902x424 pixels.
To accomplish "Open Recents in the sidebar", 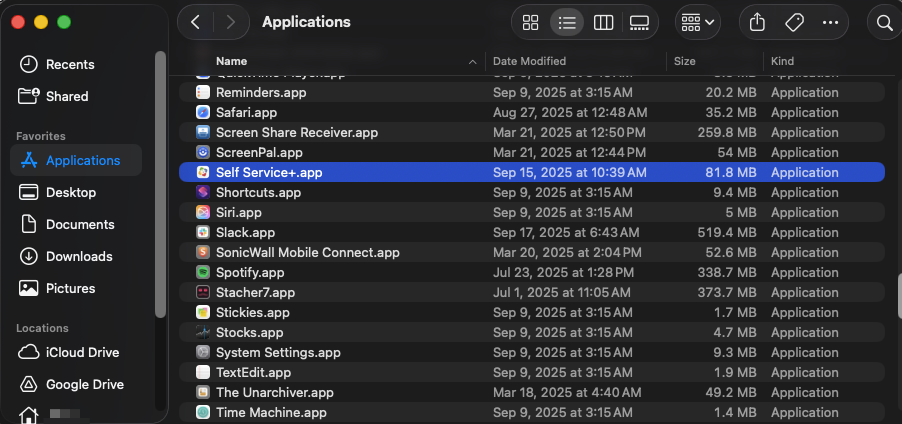I will pyautogui.click(x=57, y=64).
